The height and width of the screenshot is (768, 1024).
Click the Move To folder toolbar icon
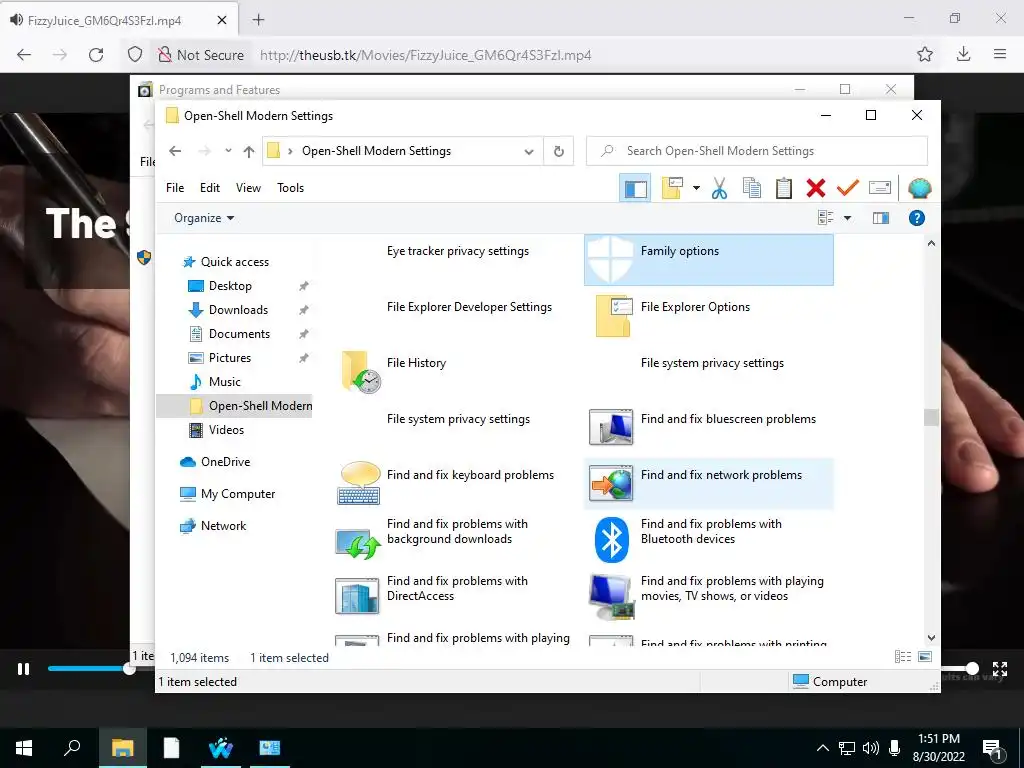pyautogui.click(x=672, y=188)
